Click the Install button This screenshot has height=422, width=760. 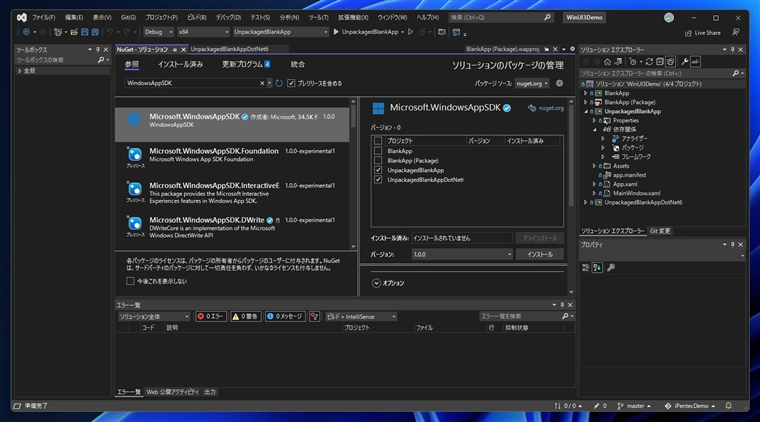pos(540,254)
